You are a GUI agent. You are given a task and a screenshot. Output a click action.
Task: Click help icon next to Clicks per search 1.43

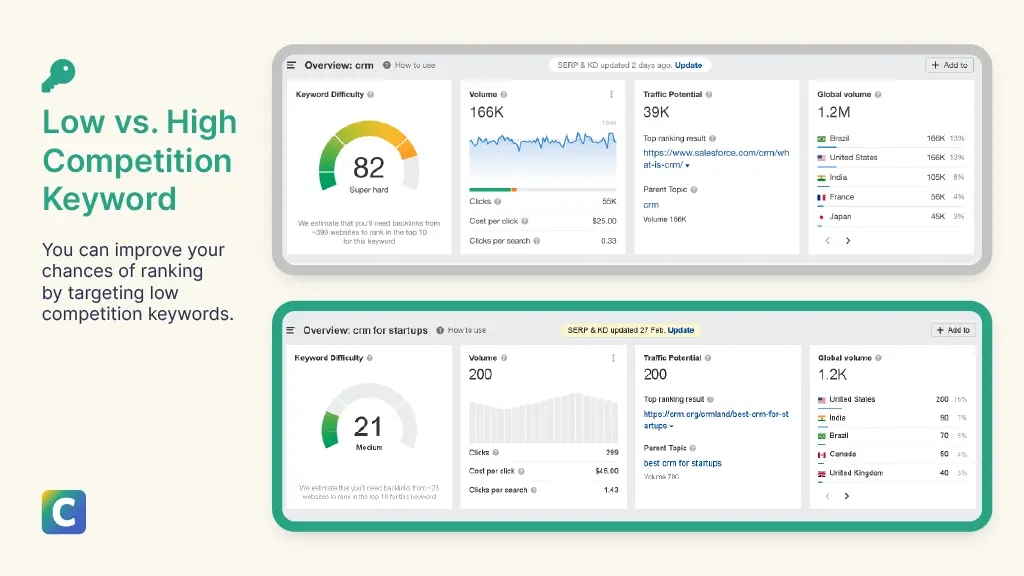[x=534, y=490]
